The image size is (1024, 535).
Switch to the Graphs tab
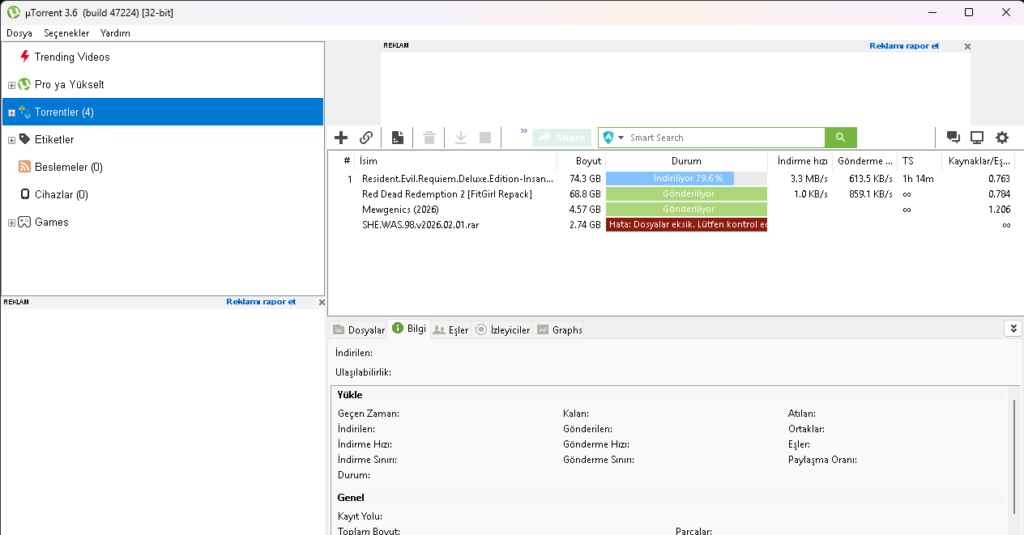click(560, 330)
